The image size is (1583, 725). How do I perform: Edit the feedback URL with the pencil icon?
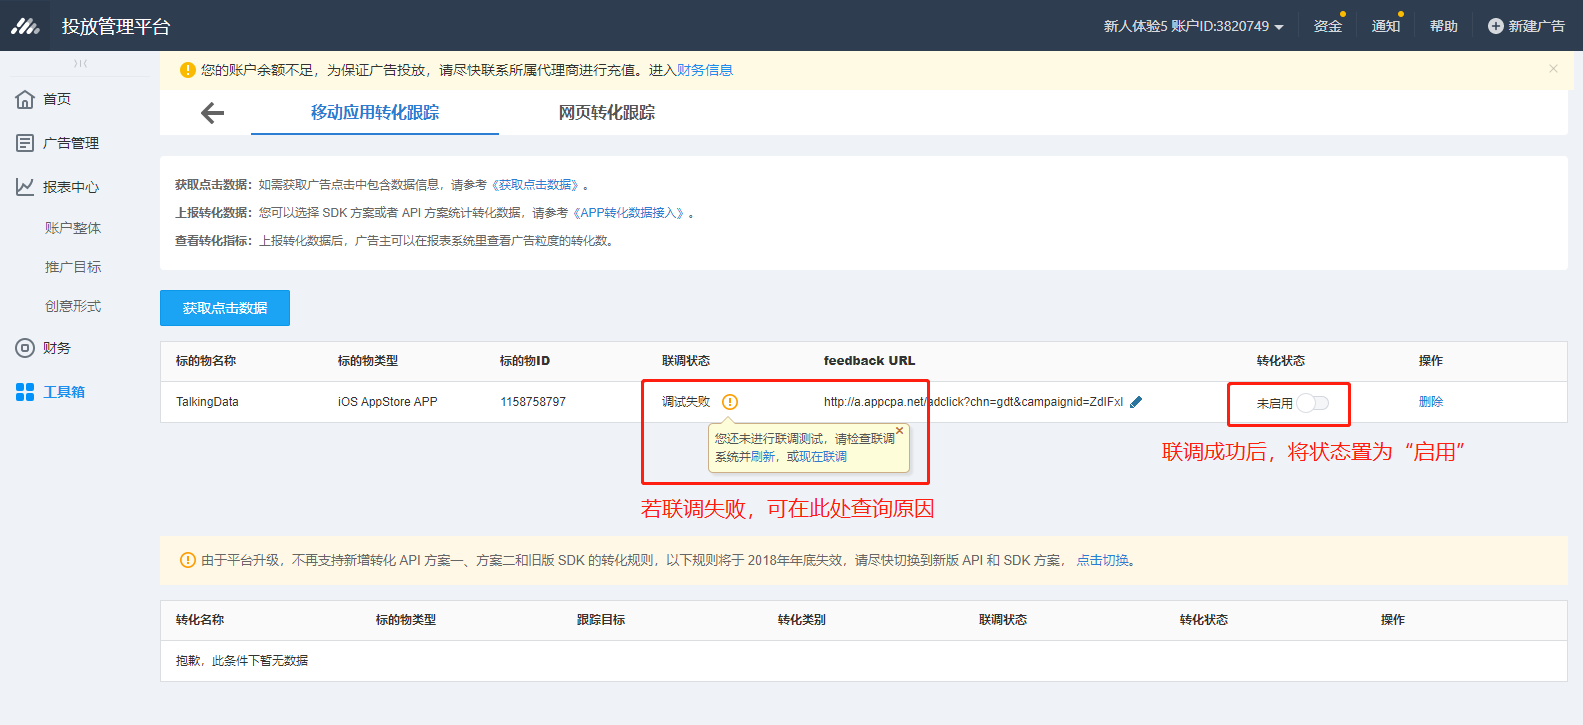(1136, 402)
